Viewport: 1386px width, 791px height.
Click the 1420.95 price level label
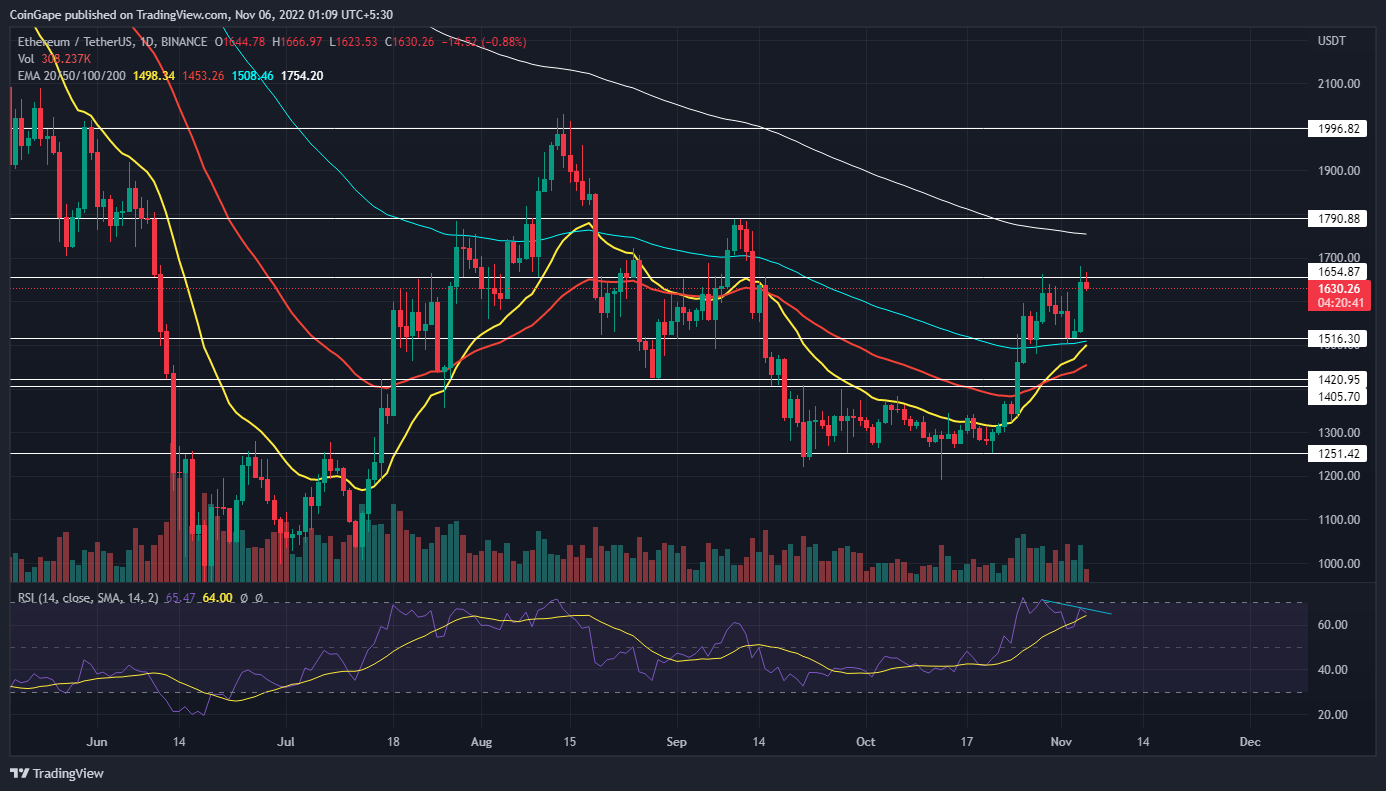tap(1339, 379)
